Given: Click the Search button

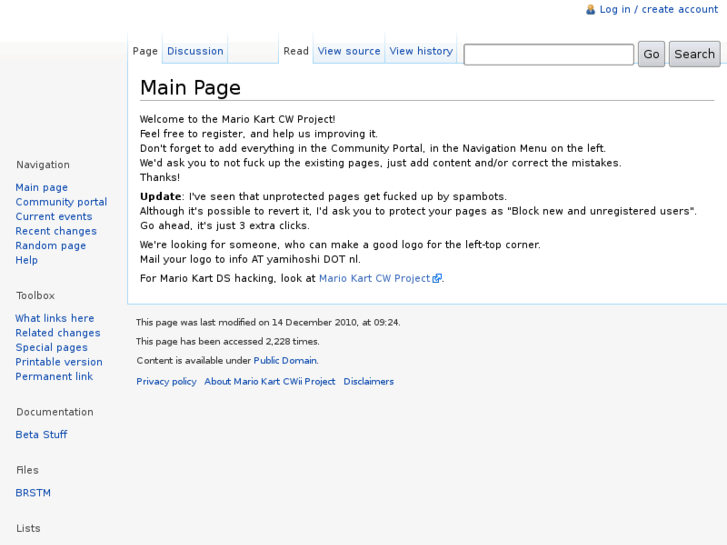Looking at the screenshot, I should (695, 54).
